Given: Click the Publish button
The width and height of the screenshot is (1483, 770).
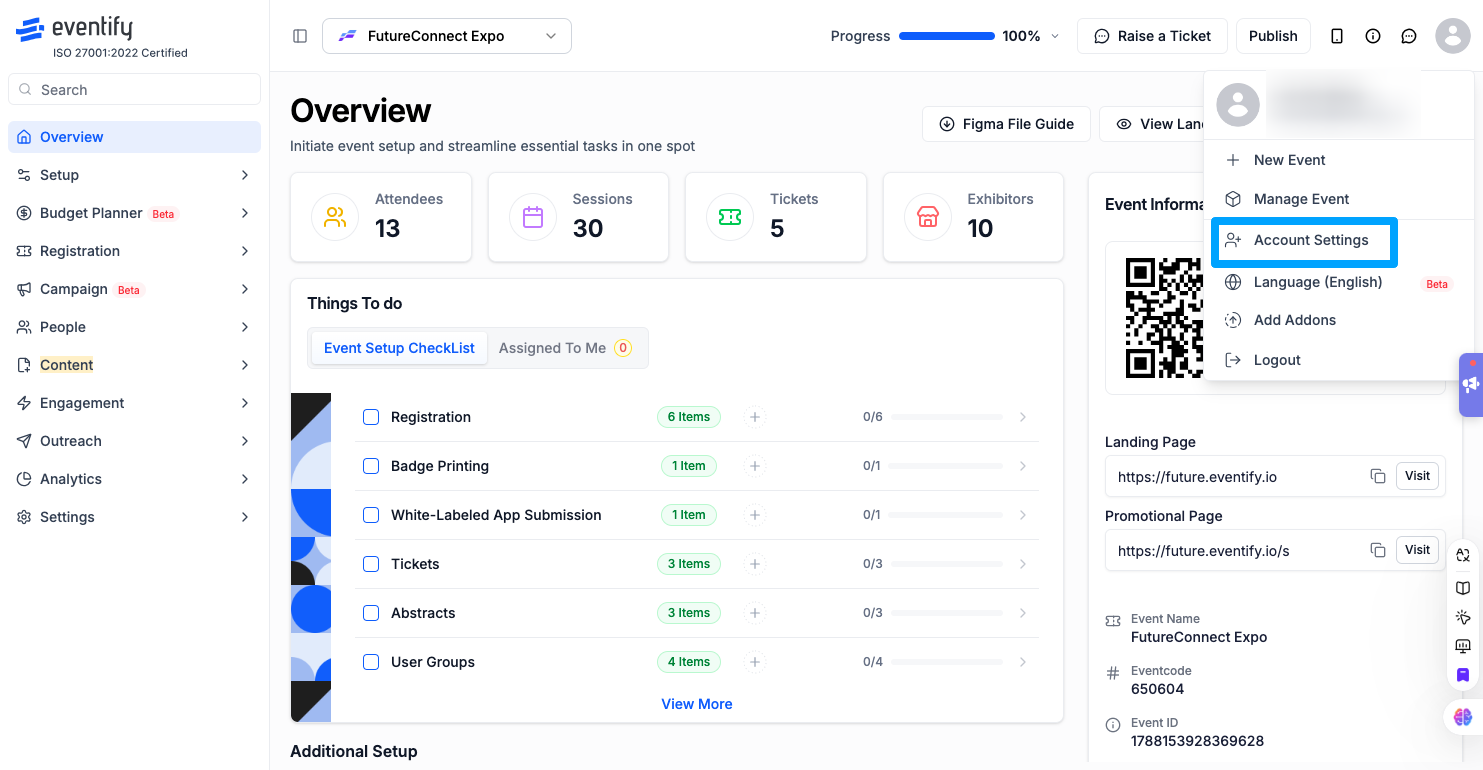Looking at the screenshot, I should (1273, 36).
